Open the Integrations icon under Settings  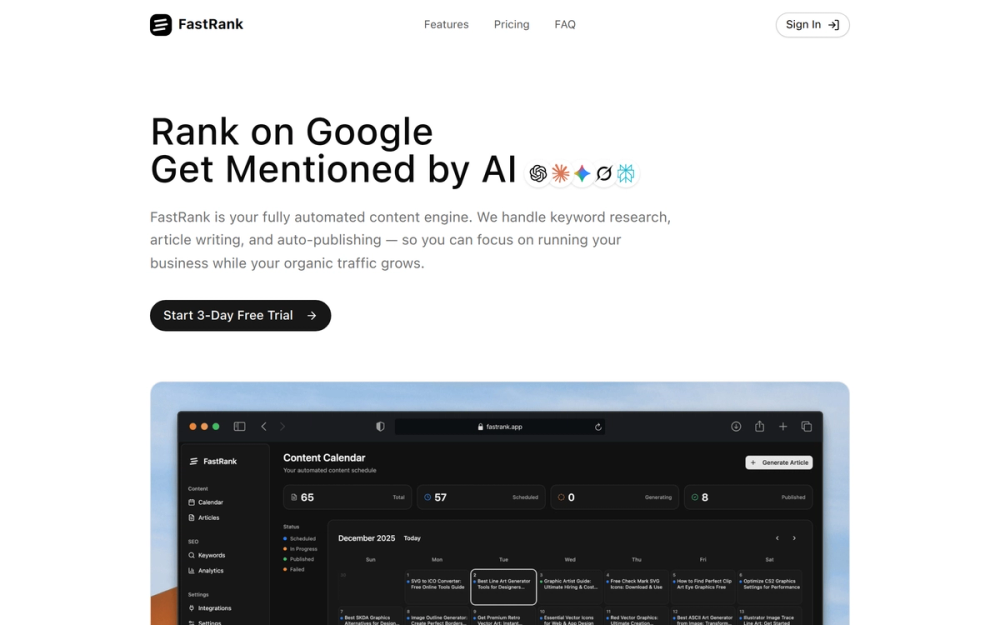[191, 608]
